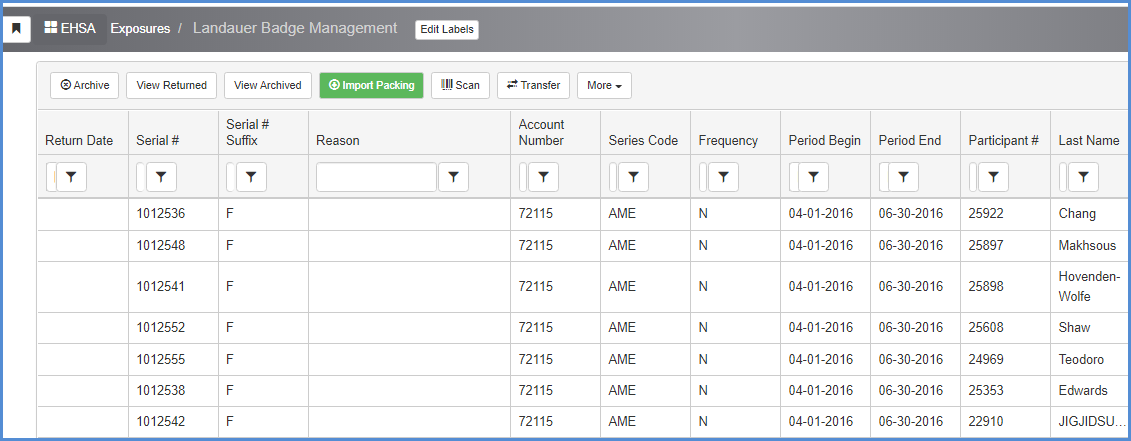
Task: Click the Frequency column filter icon
Action: (723, 177)
